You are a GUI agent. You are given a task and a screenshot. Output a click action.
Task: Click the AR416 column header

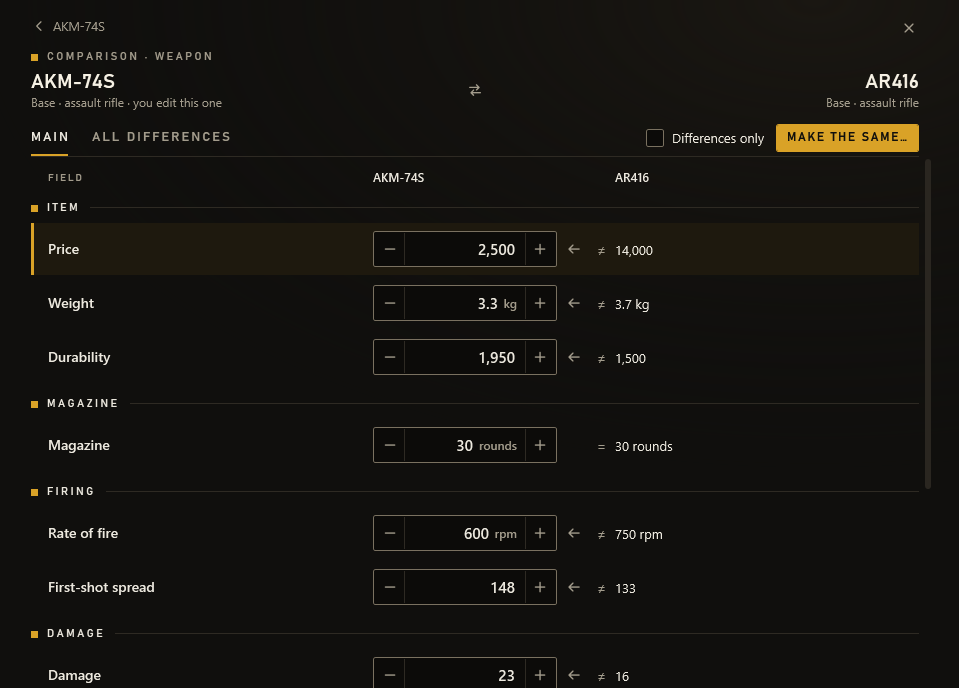point(632,177)
